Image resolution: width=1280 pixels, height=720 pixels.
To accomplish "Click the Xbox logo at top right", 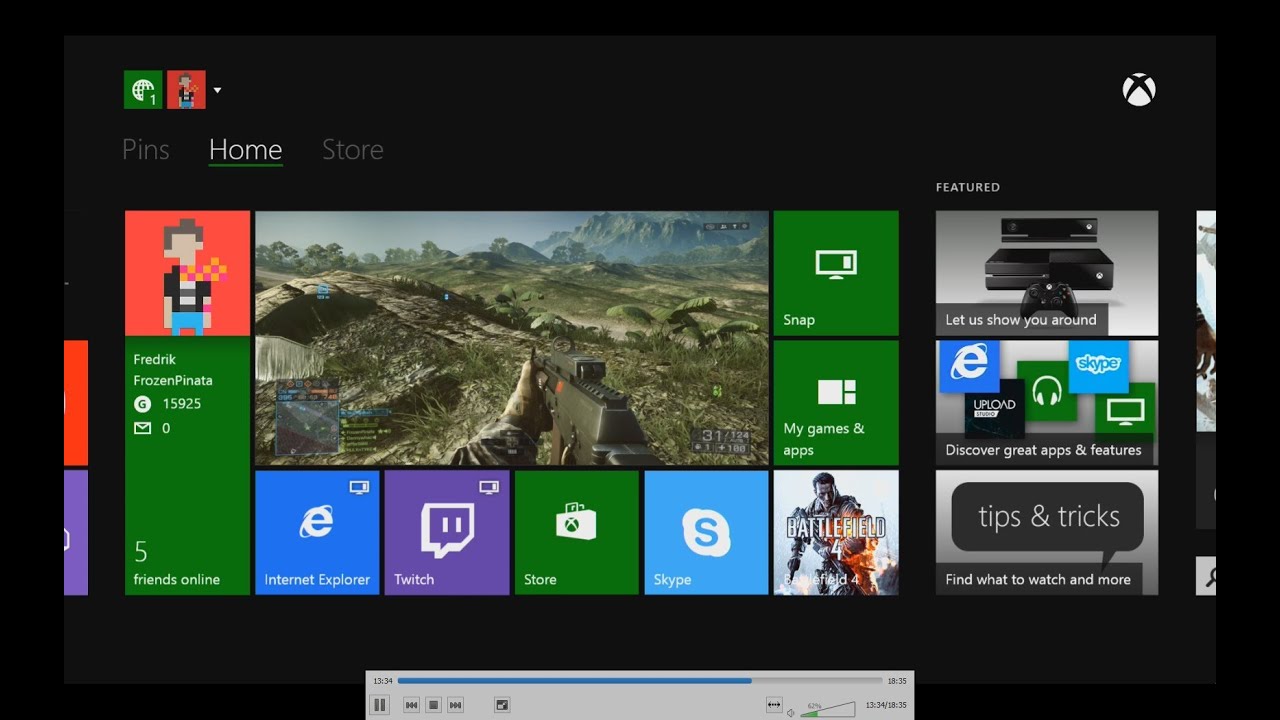I will click(1139, 90).
